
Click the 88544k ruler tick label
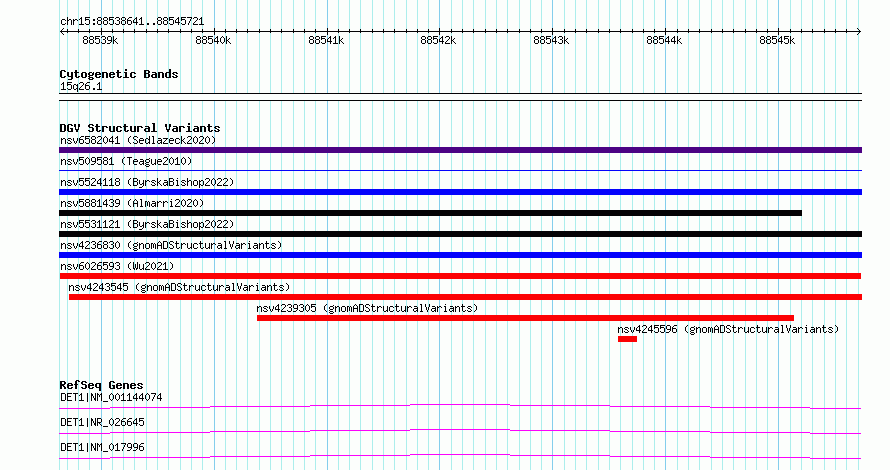[x=664, y=41]
